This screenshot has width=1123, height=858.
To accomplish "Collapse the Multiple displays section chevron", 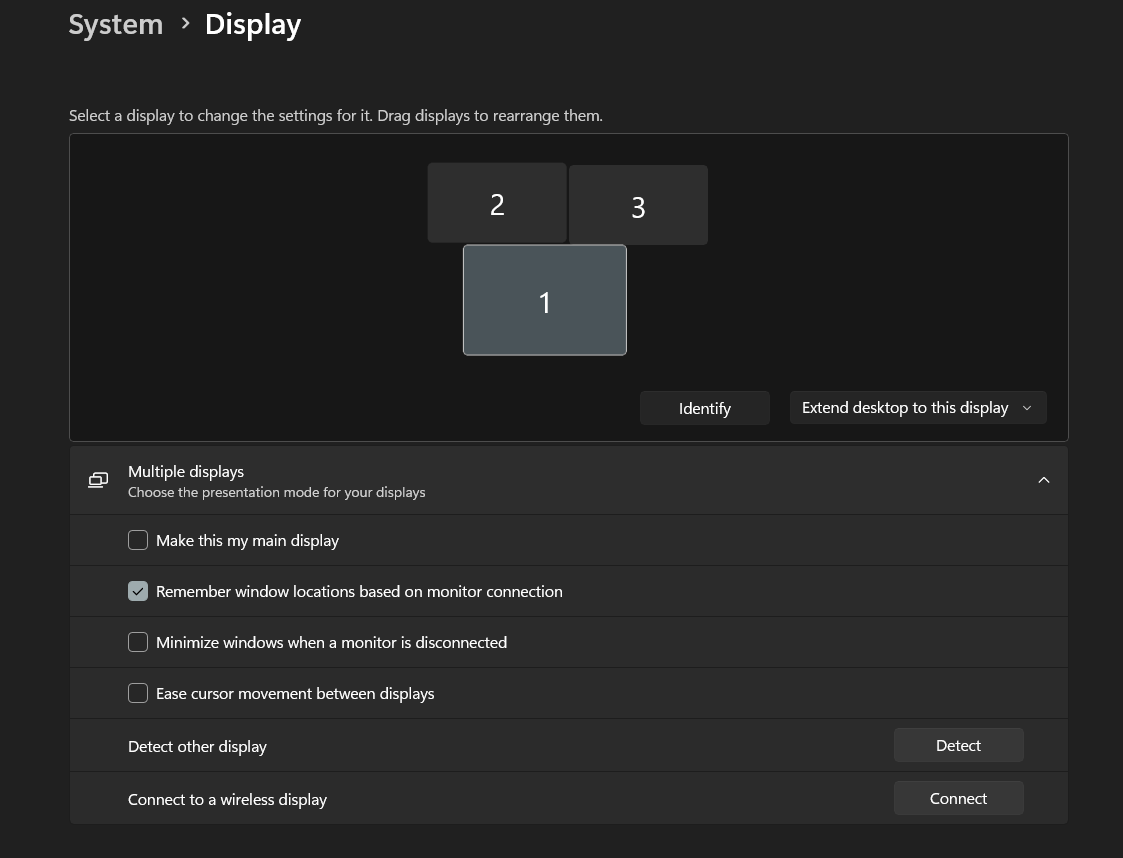I will [x=1044, y=480].
